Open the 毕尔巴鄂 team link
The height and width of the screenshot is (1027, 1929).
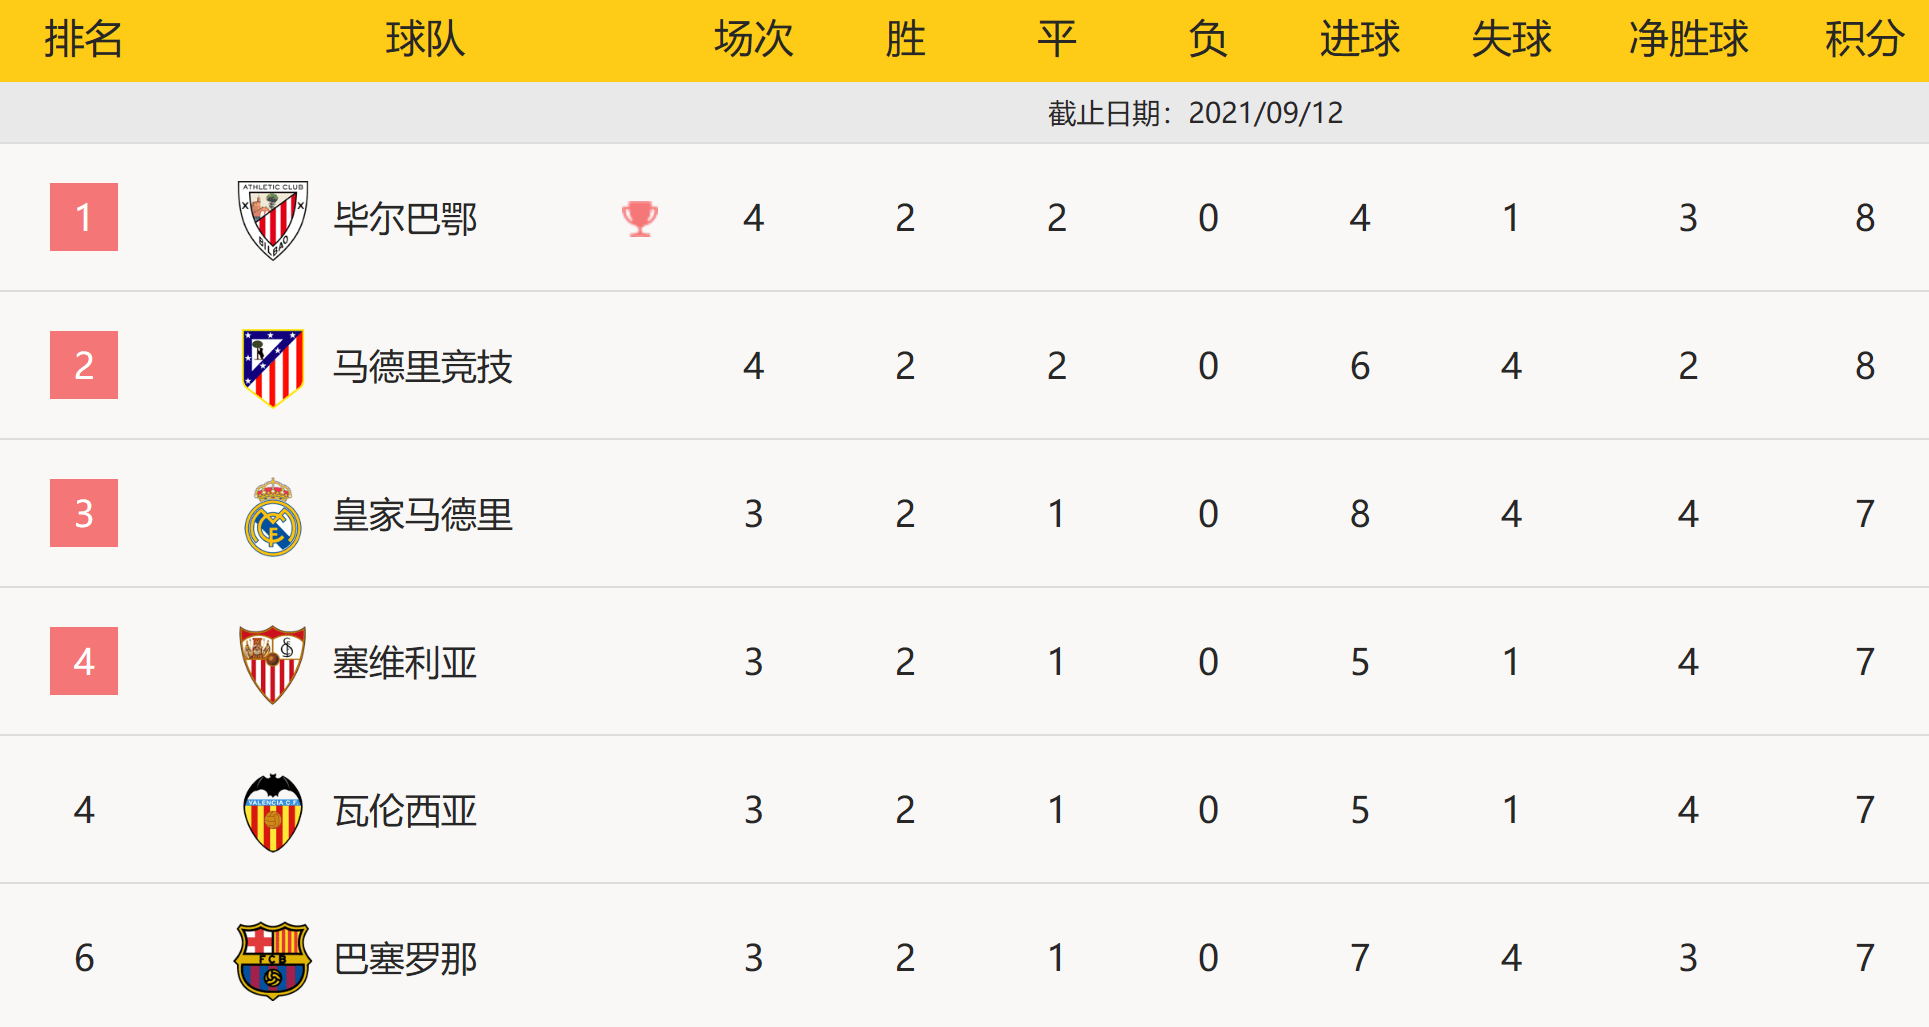pos(405,219)
